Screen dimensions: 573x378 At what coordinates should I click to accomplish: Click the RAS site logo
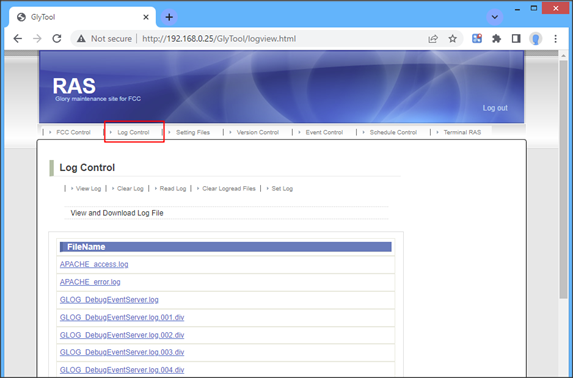74,86
